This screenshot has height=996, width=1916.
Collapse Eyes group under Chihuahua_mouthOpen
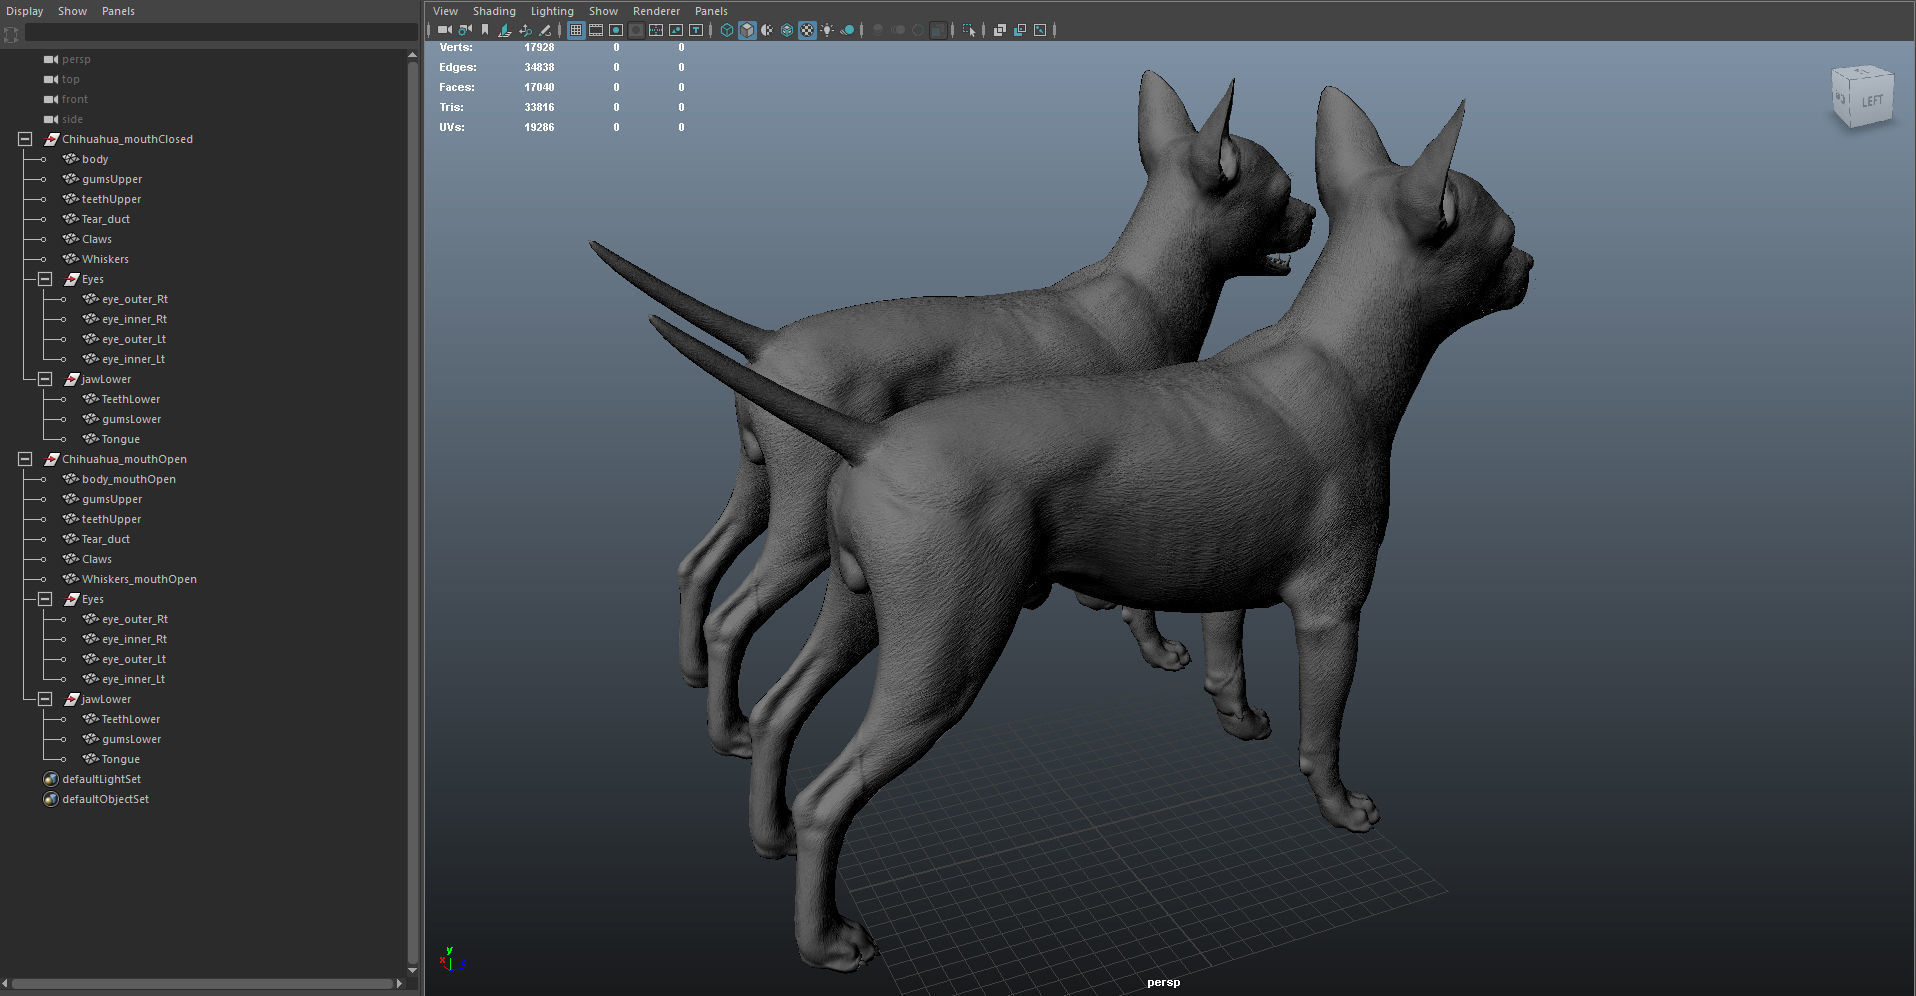click(45, 599)
